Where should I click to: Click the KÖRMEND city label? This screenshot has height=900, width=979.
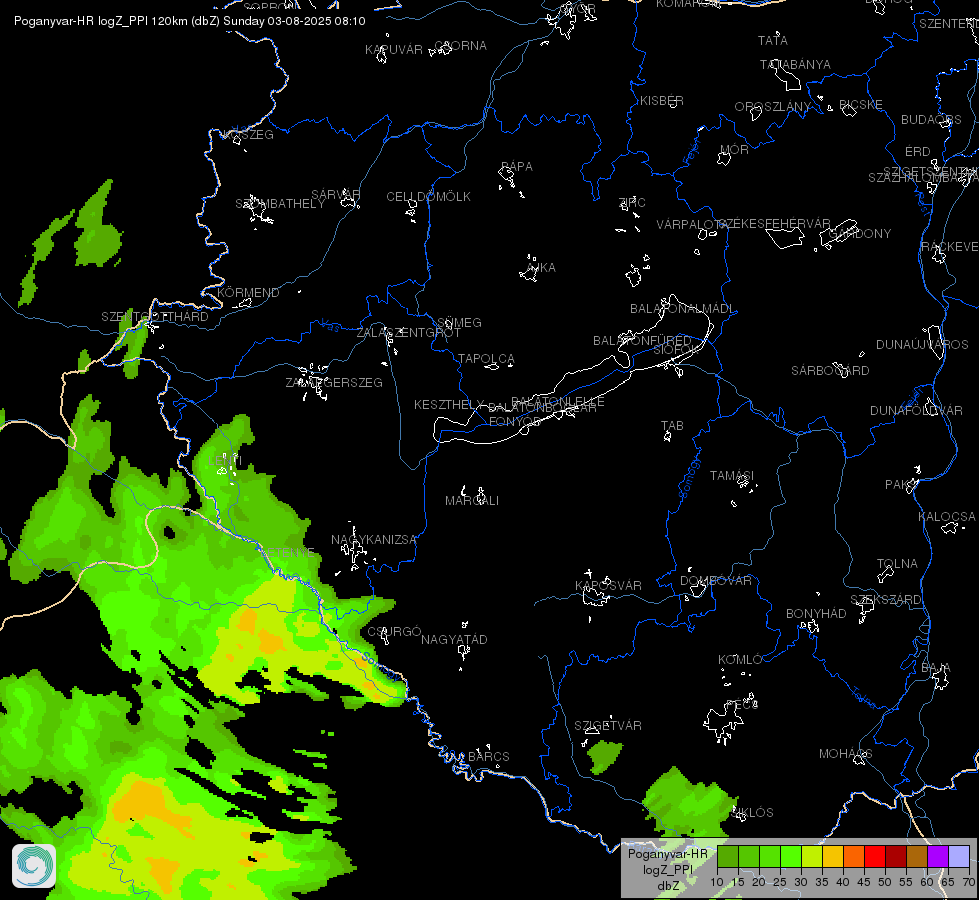(x=248, y=293)
